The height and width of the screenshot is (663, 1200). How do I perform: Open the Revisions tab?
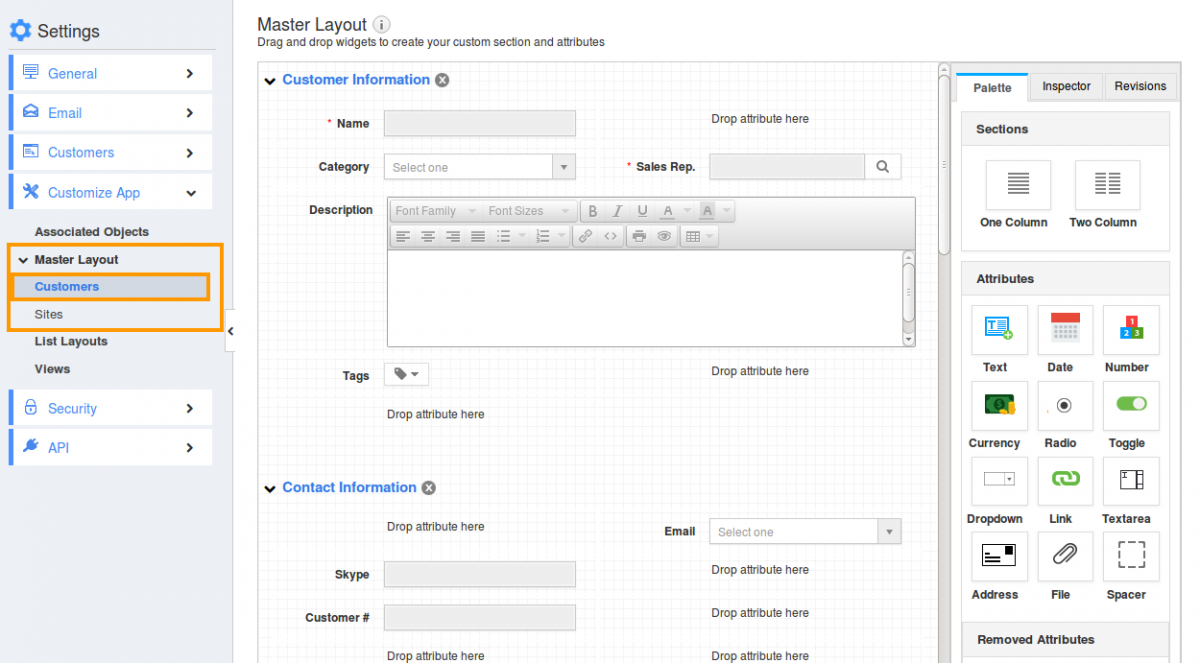(x=1140, y=87)
